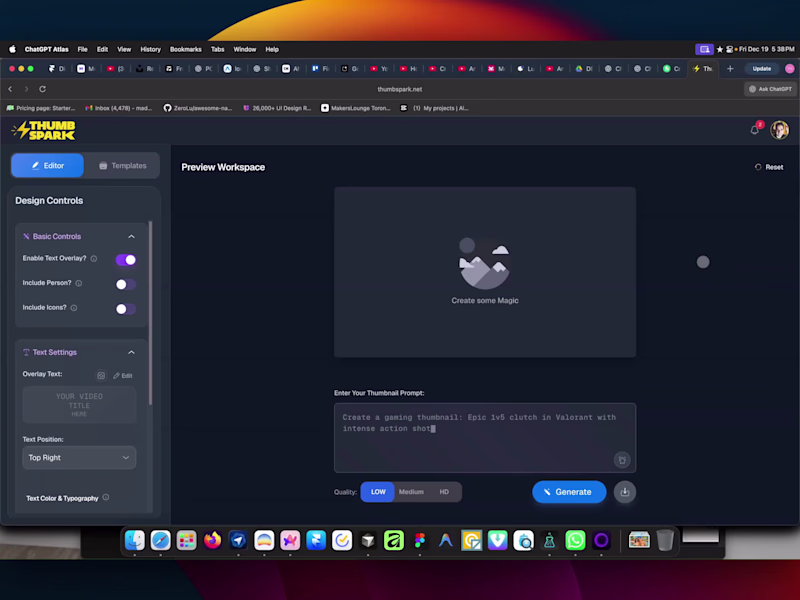Clear the prompt using the trash icon

622,459
